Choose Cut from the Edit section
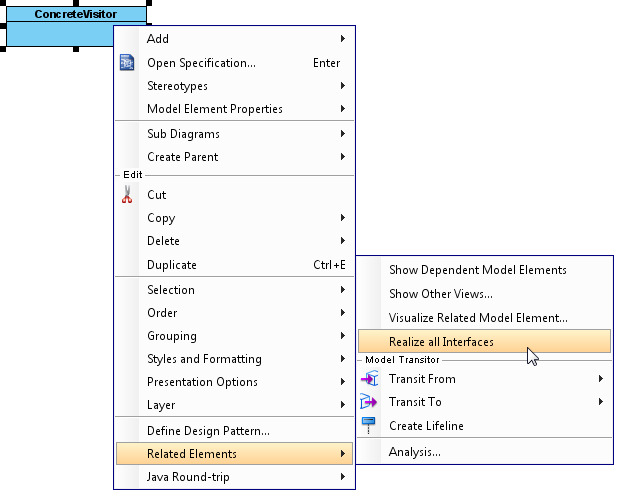Viewport: 617px width, 490px height. pos(235,194)
